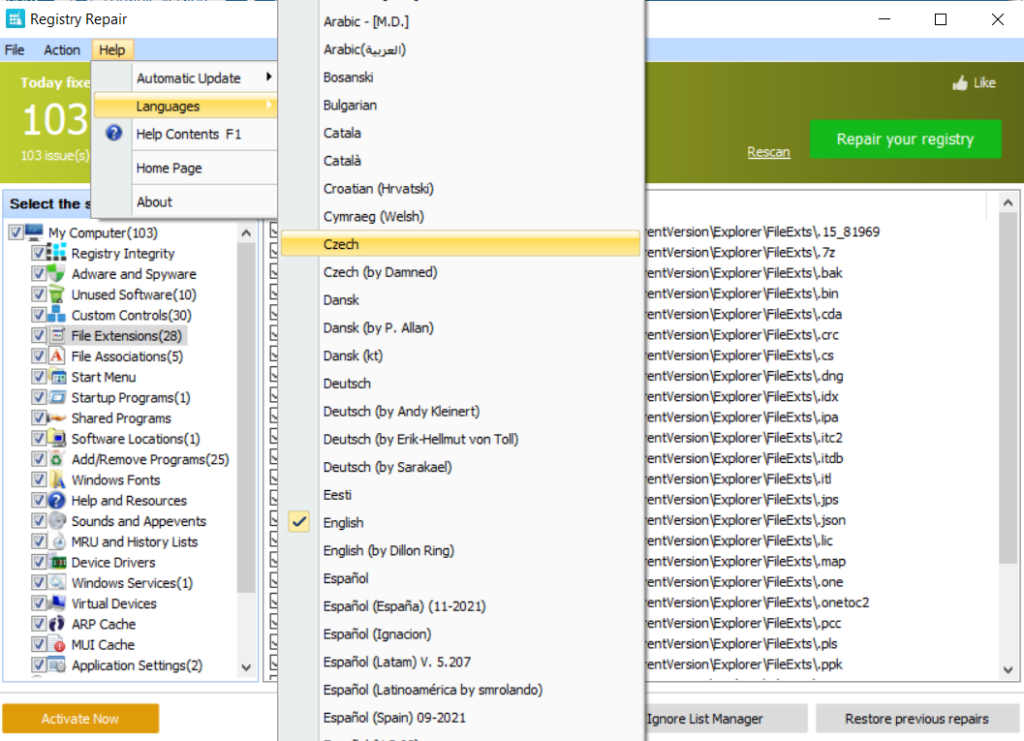Screen dimensions: 1024x741
Task: Open the Action menu
Action: pyautogui.click(x=62, y=50)
